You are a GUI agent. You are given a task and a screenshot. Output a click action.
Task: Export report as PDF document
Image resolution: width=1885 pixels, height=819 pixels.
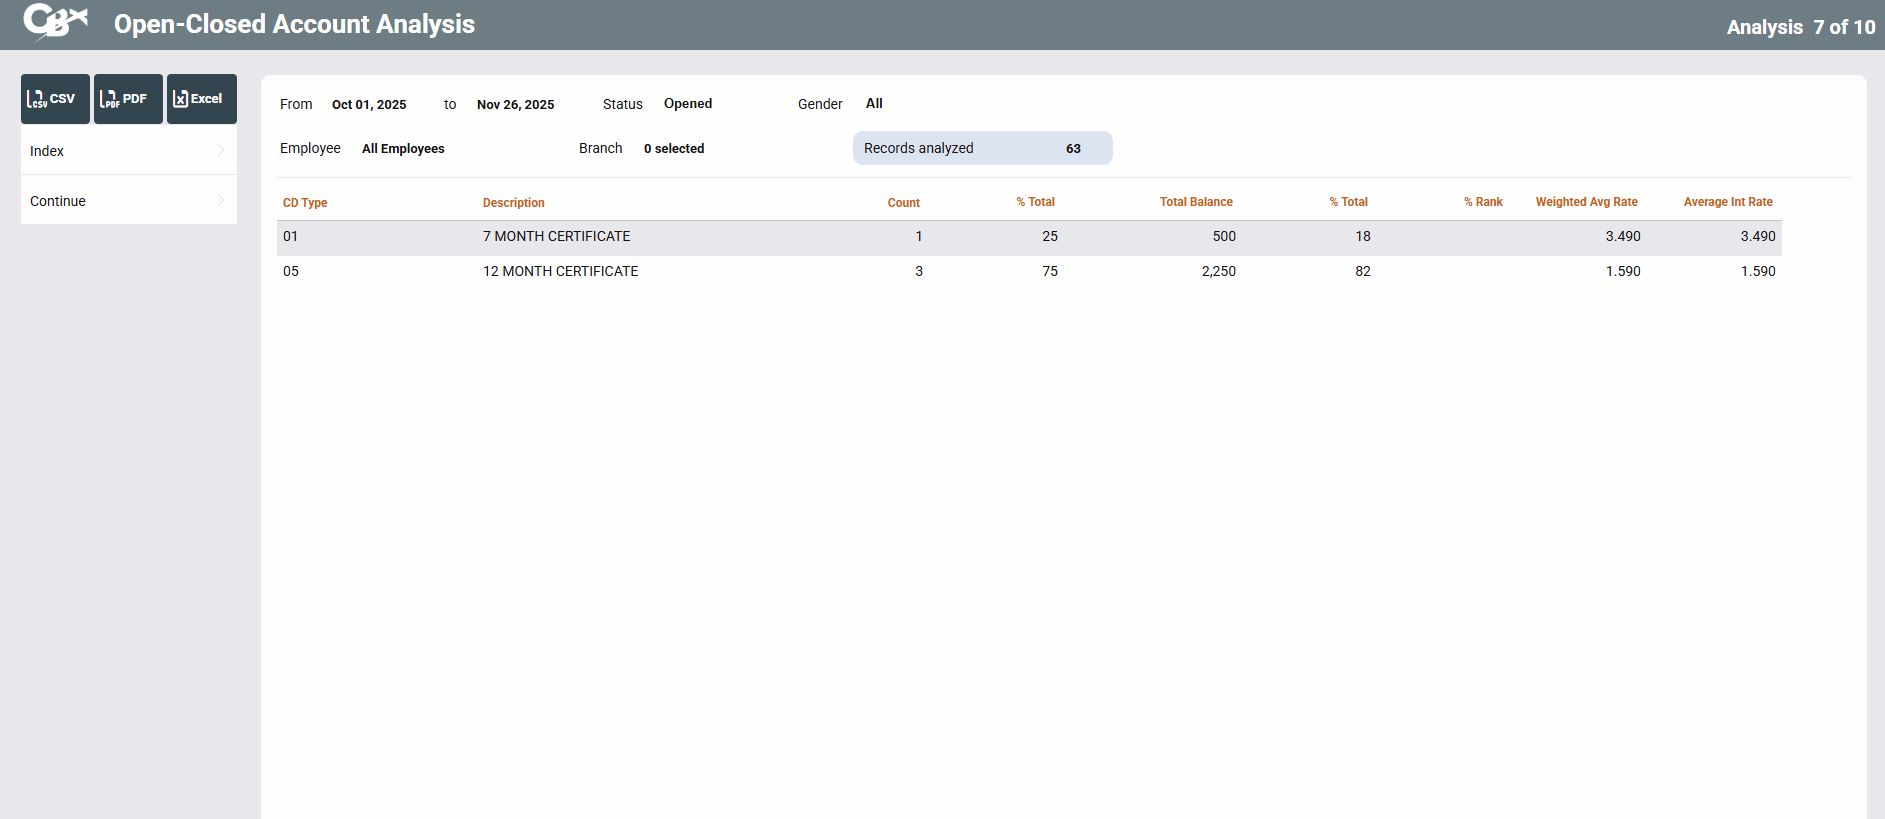(128, 99)
